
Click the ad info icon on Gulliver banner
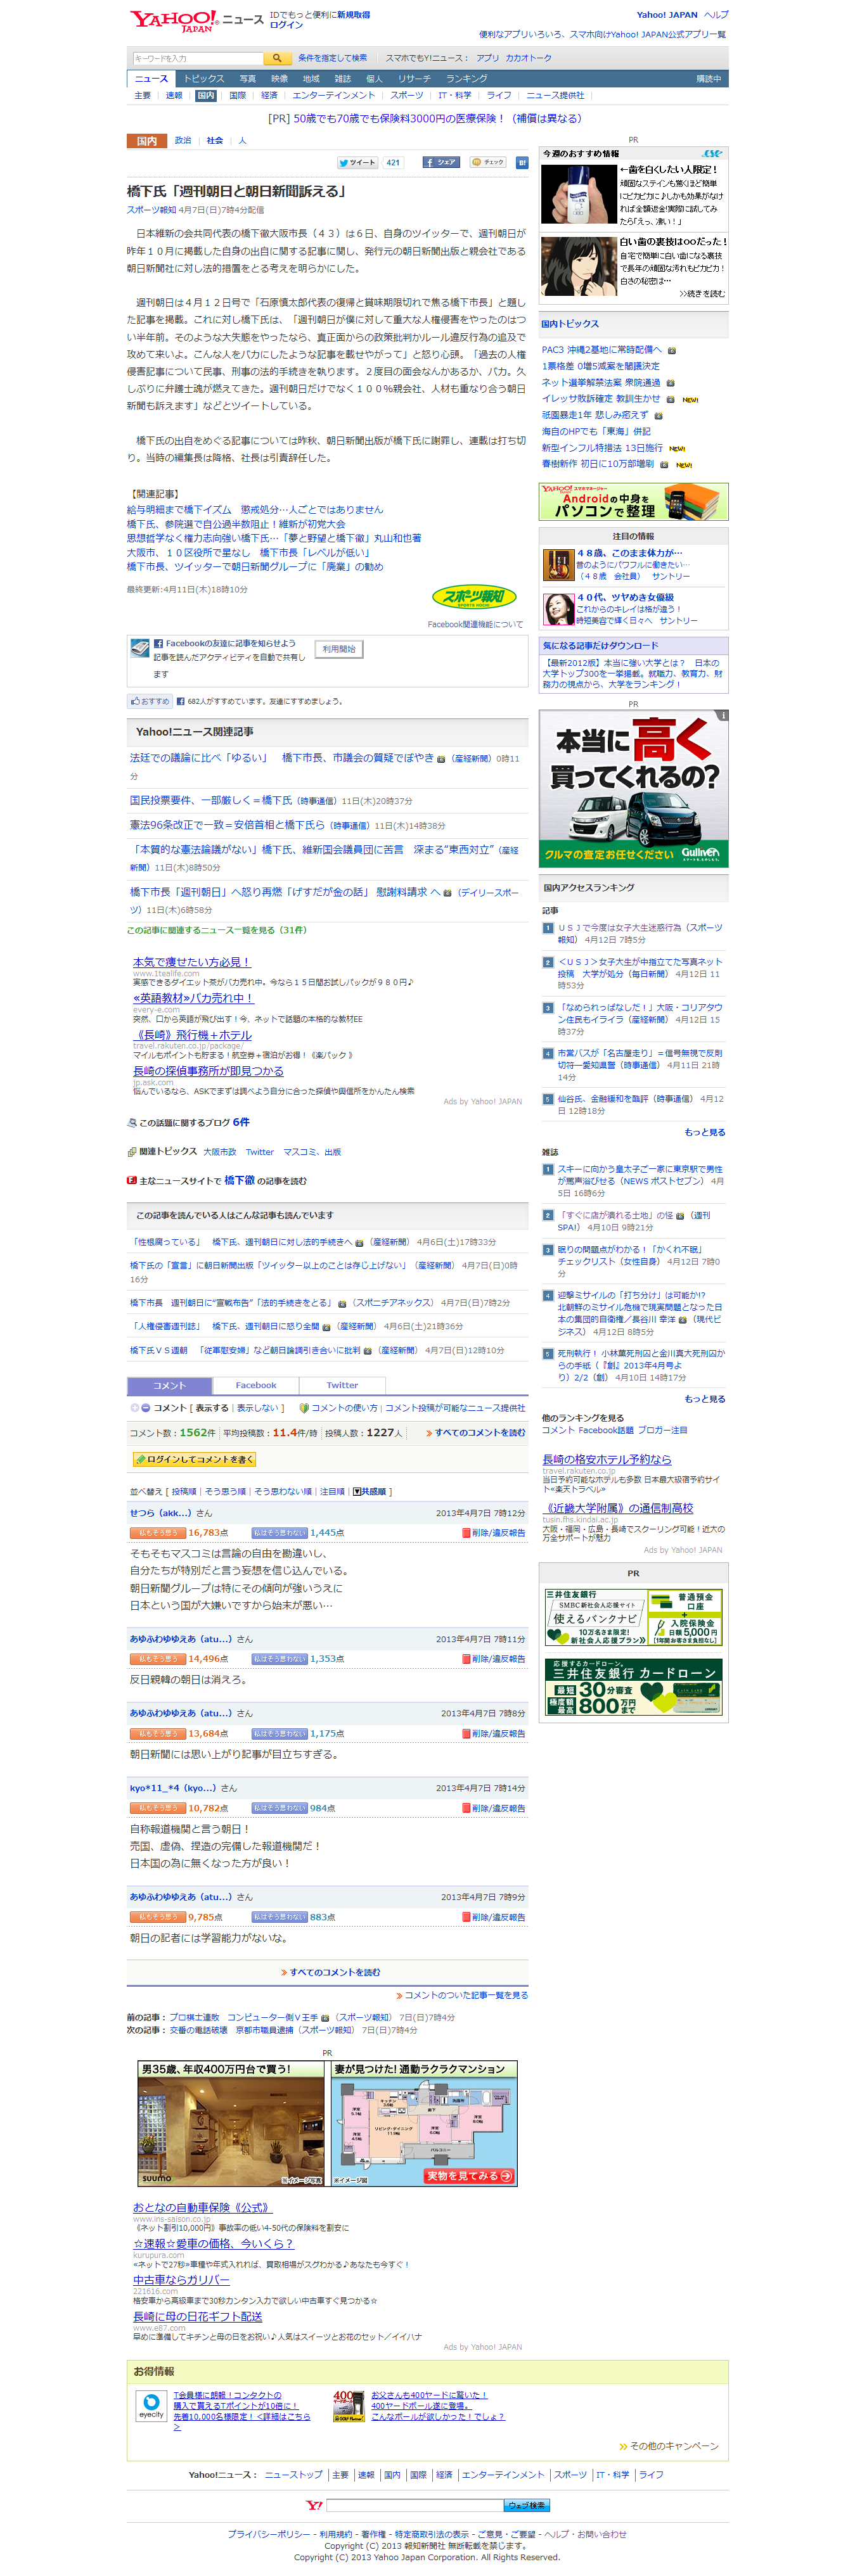point(723,715)
